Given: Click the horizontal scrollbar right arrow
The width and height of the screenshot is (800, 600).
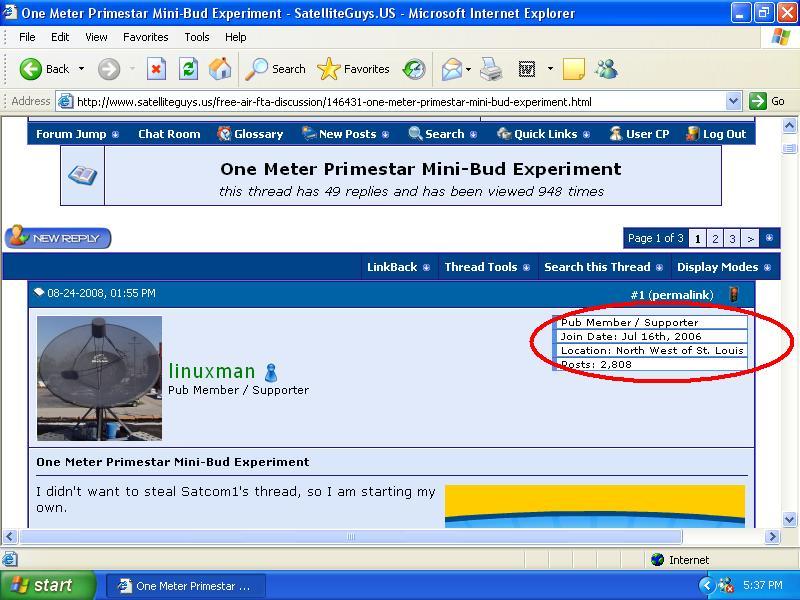Looking at the screenshot, I should 772,536.
